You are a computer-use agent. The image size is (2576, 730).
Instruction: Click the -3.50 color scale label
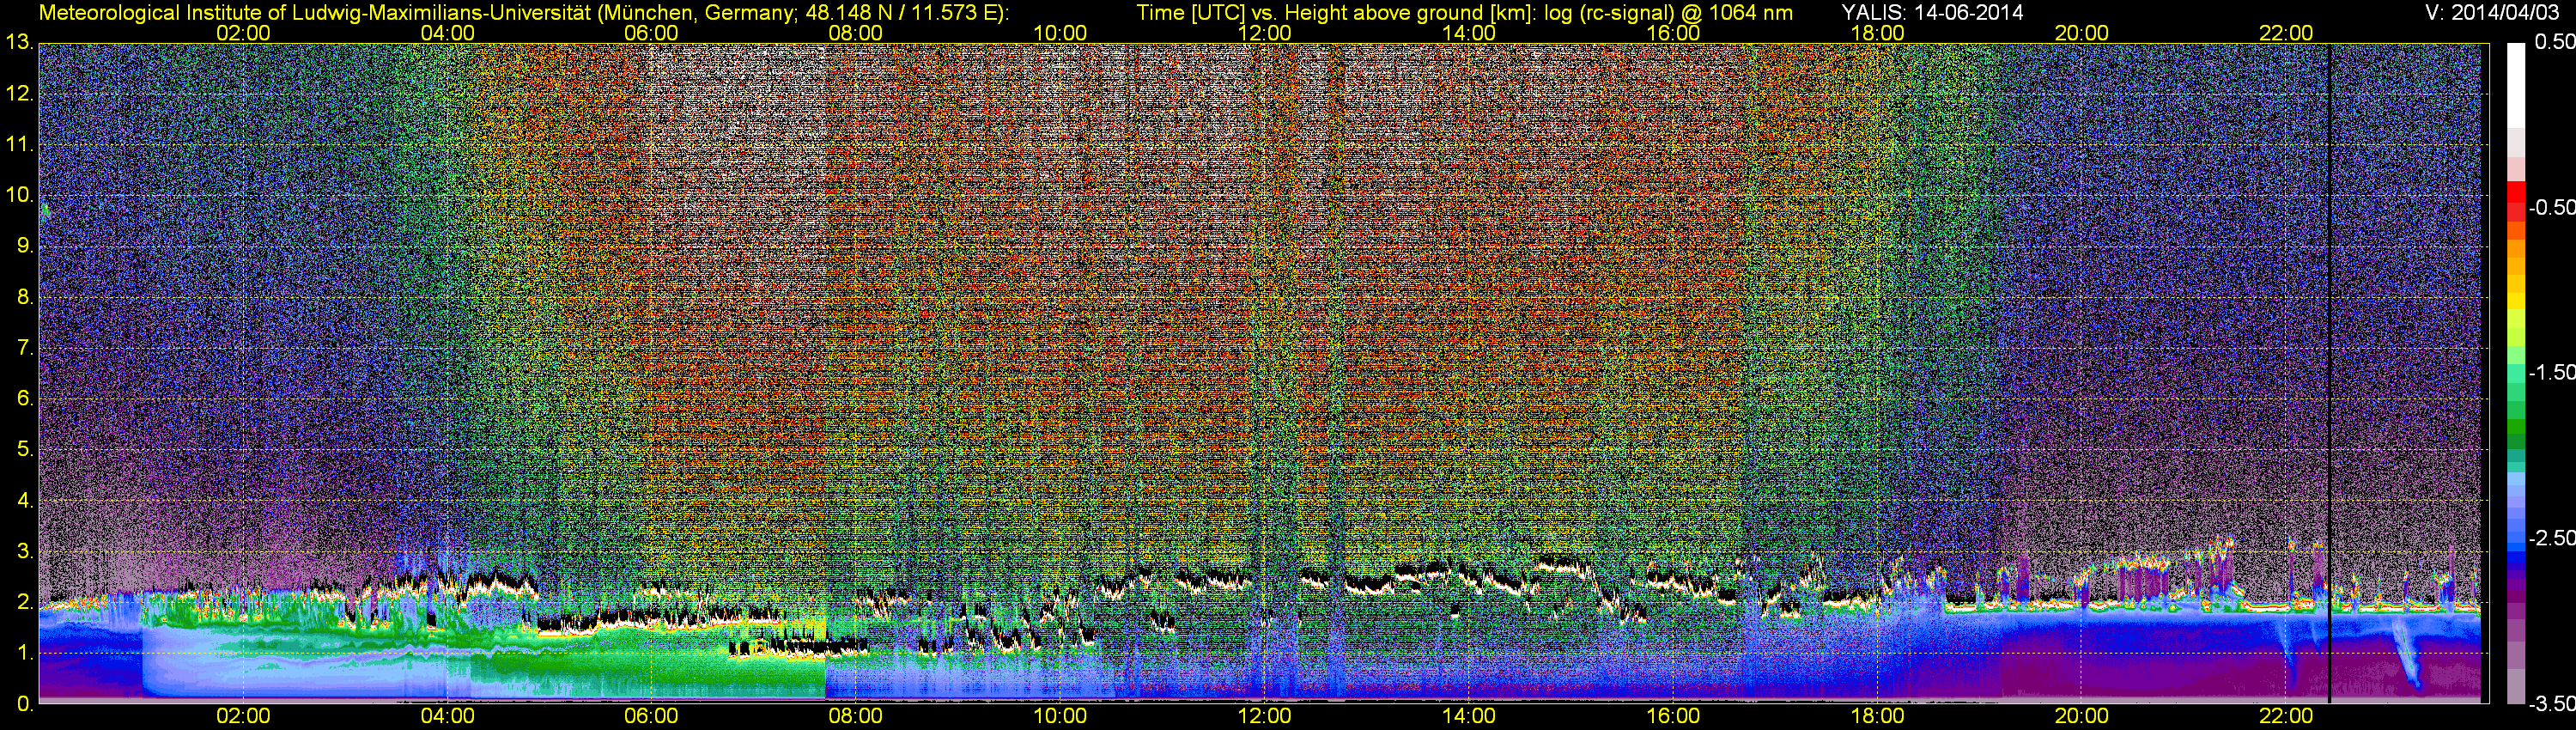(2551, 703)
